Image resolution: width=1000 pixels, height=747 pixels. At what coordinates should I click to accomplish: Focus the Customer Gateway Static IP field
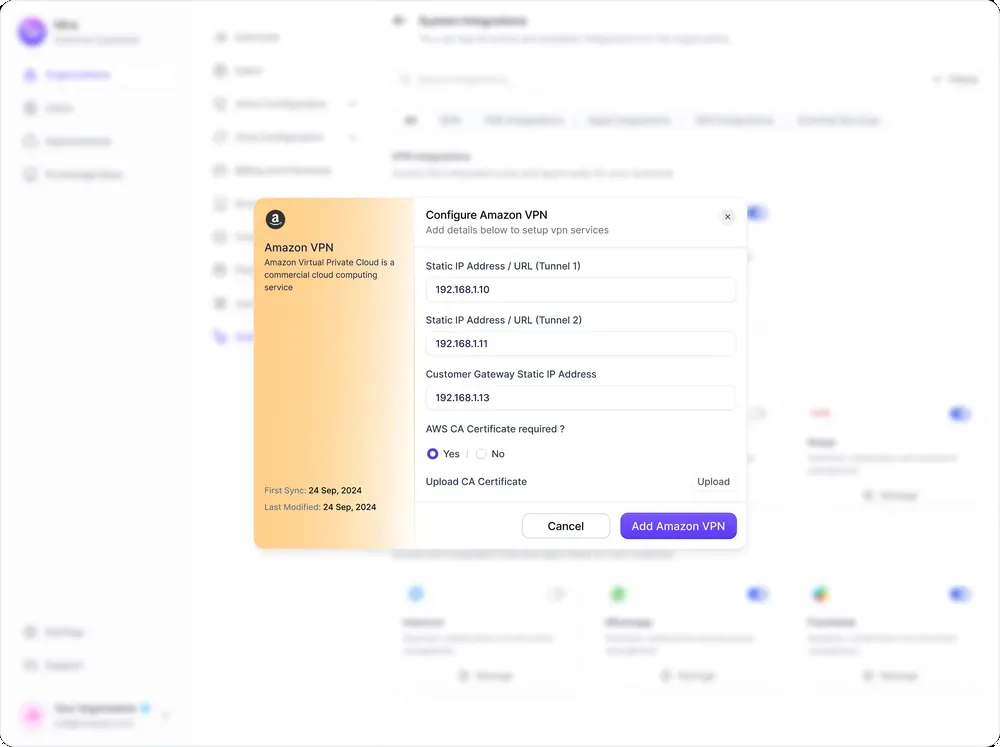pyautogui.click(x=580, y=398)
